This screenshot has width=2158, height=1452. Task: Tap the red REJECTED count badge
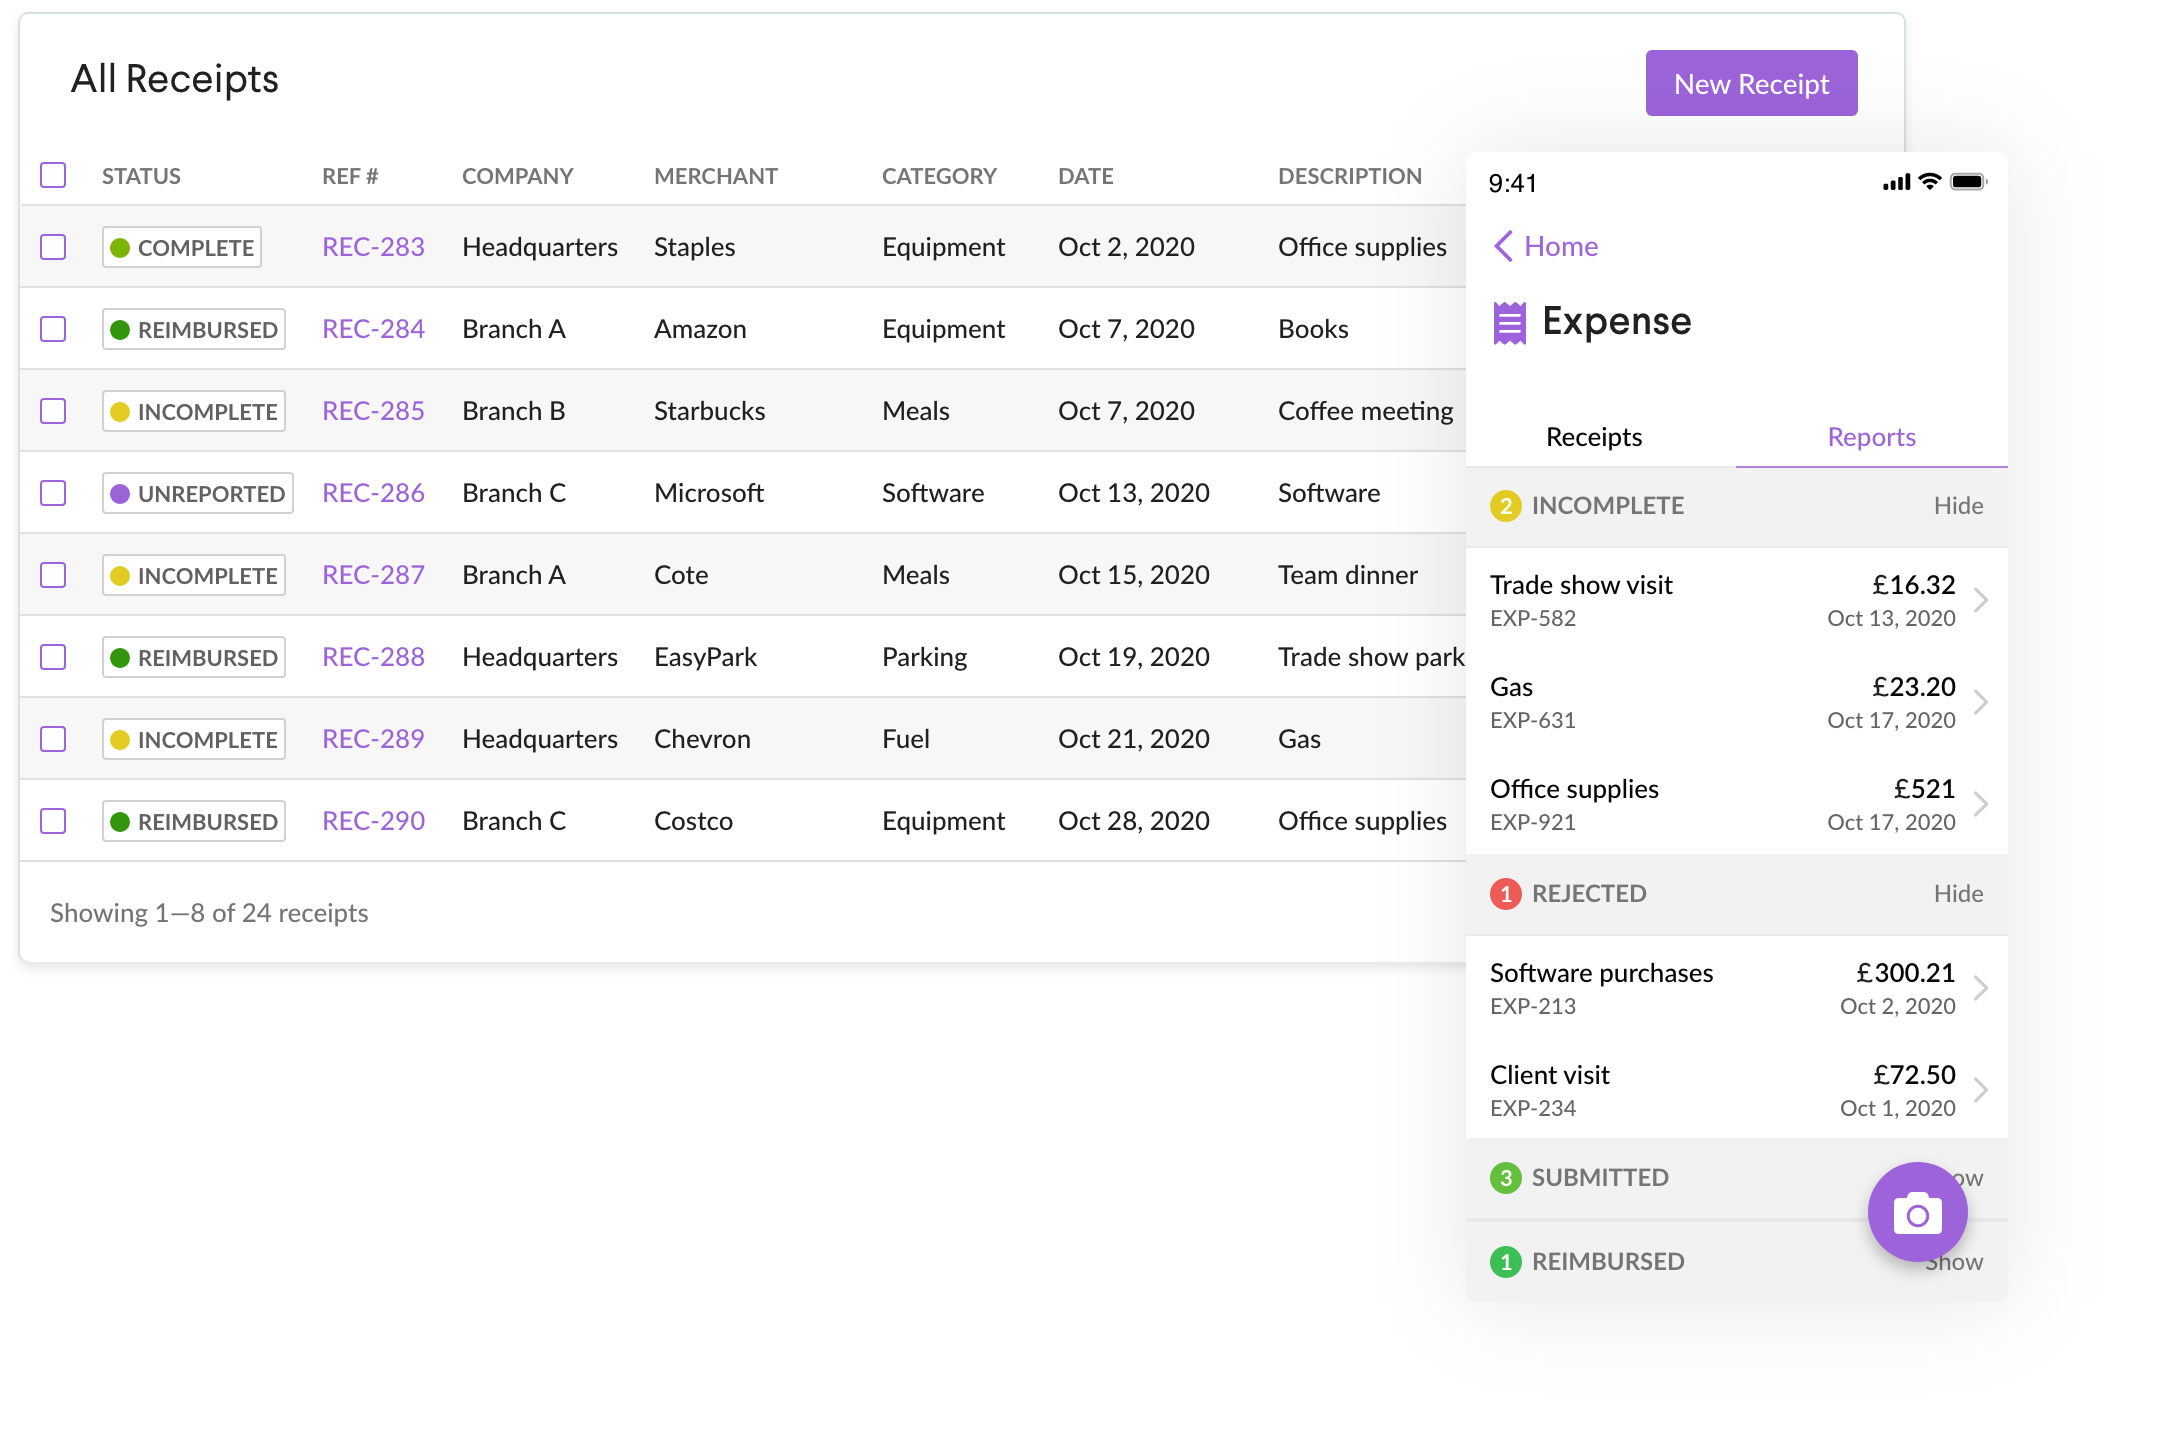coord(1505,893)
